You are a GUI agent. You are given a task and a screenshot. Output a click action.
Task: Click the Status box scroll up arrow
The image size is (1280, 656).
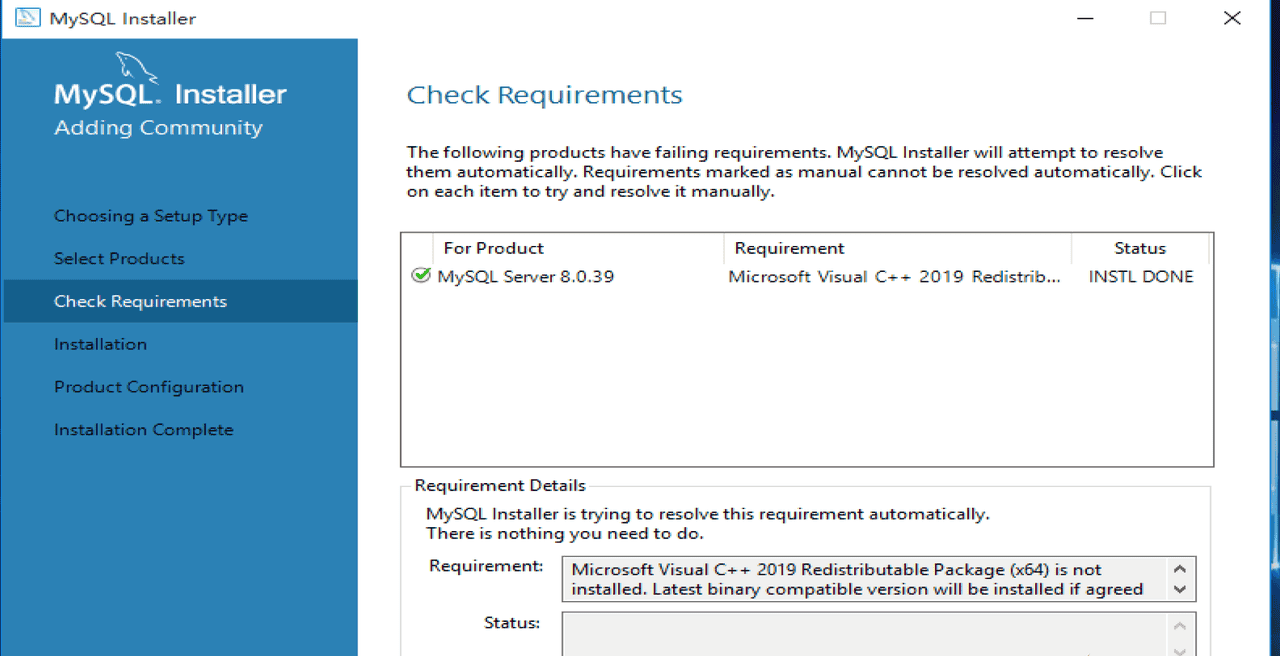click(x=1180, y=626)
